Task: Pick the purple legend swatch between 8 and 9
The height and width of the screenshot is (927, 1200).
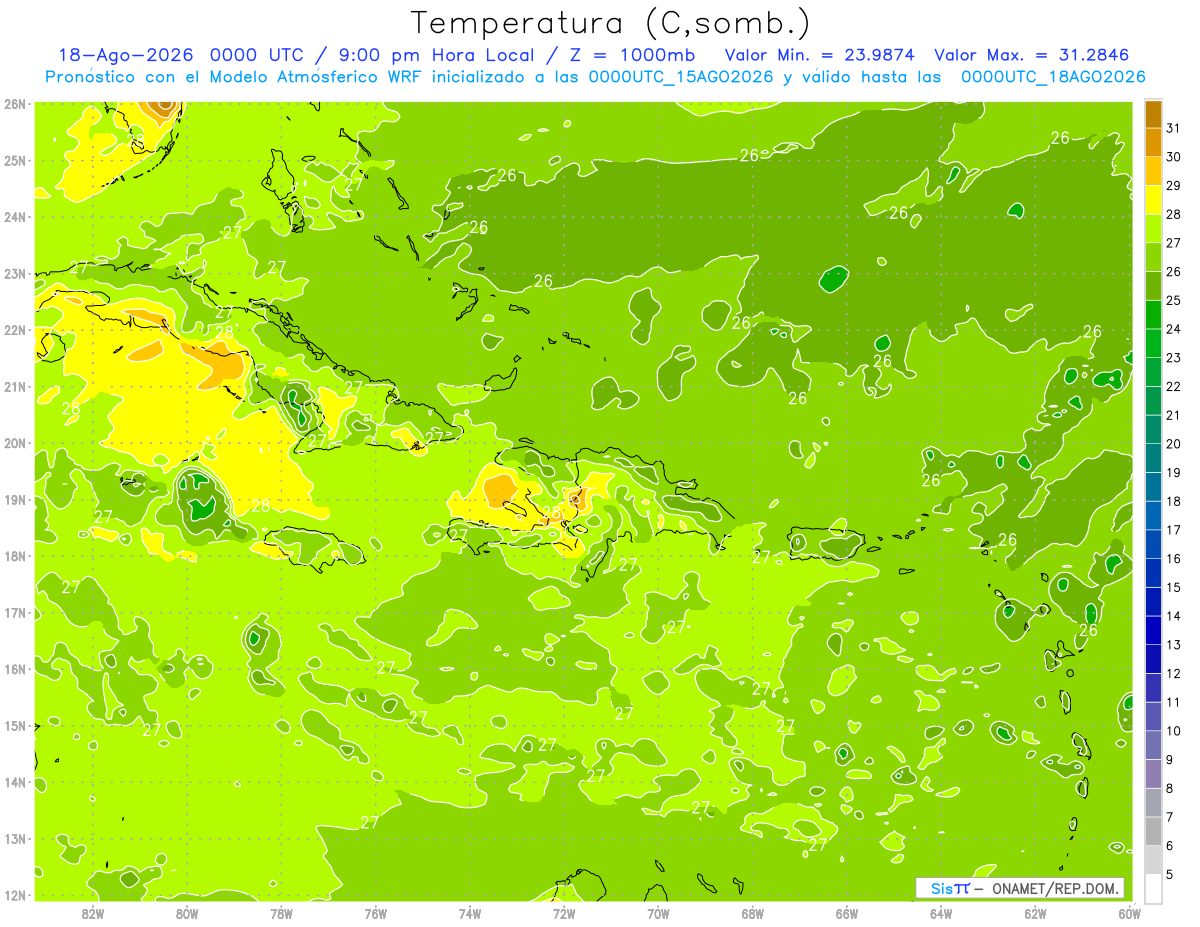Action: [x=1153, y=773]
